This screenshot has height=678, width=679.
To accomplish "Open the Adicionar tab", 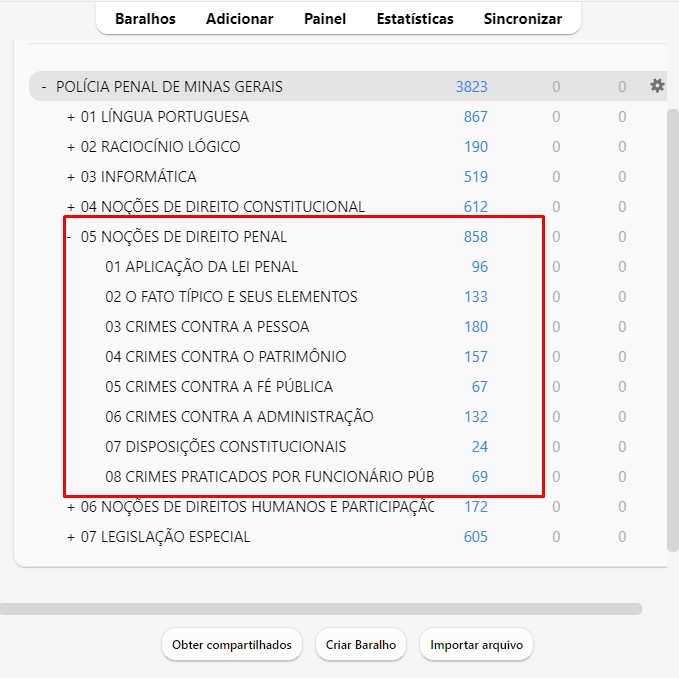I will pos(239,19).
